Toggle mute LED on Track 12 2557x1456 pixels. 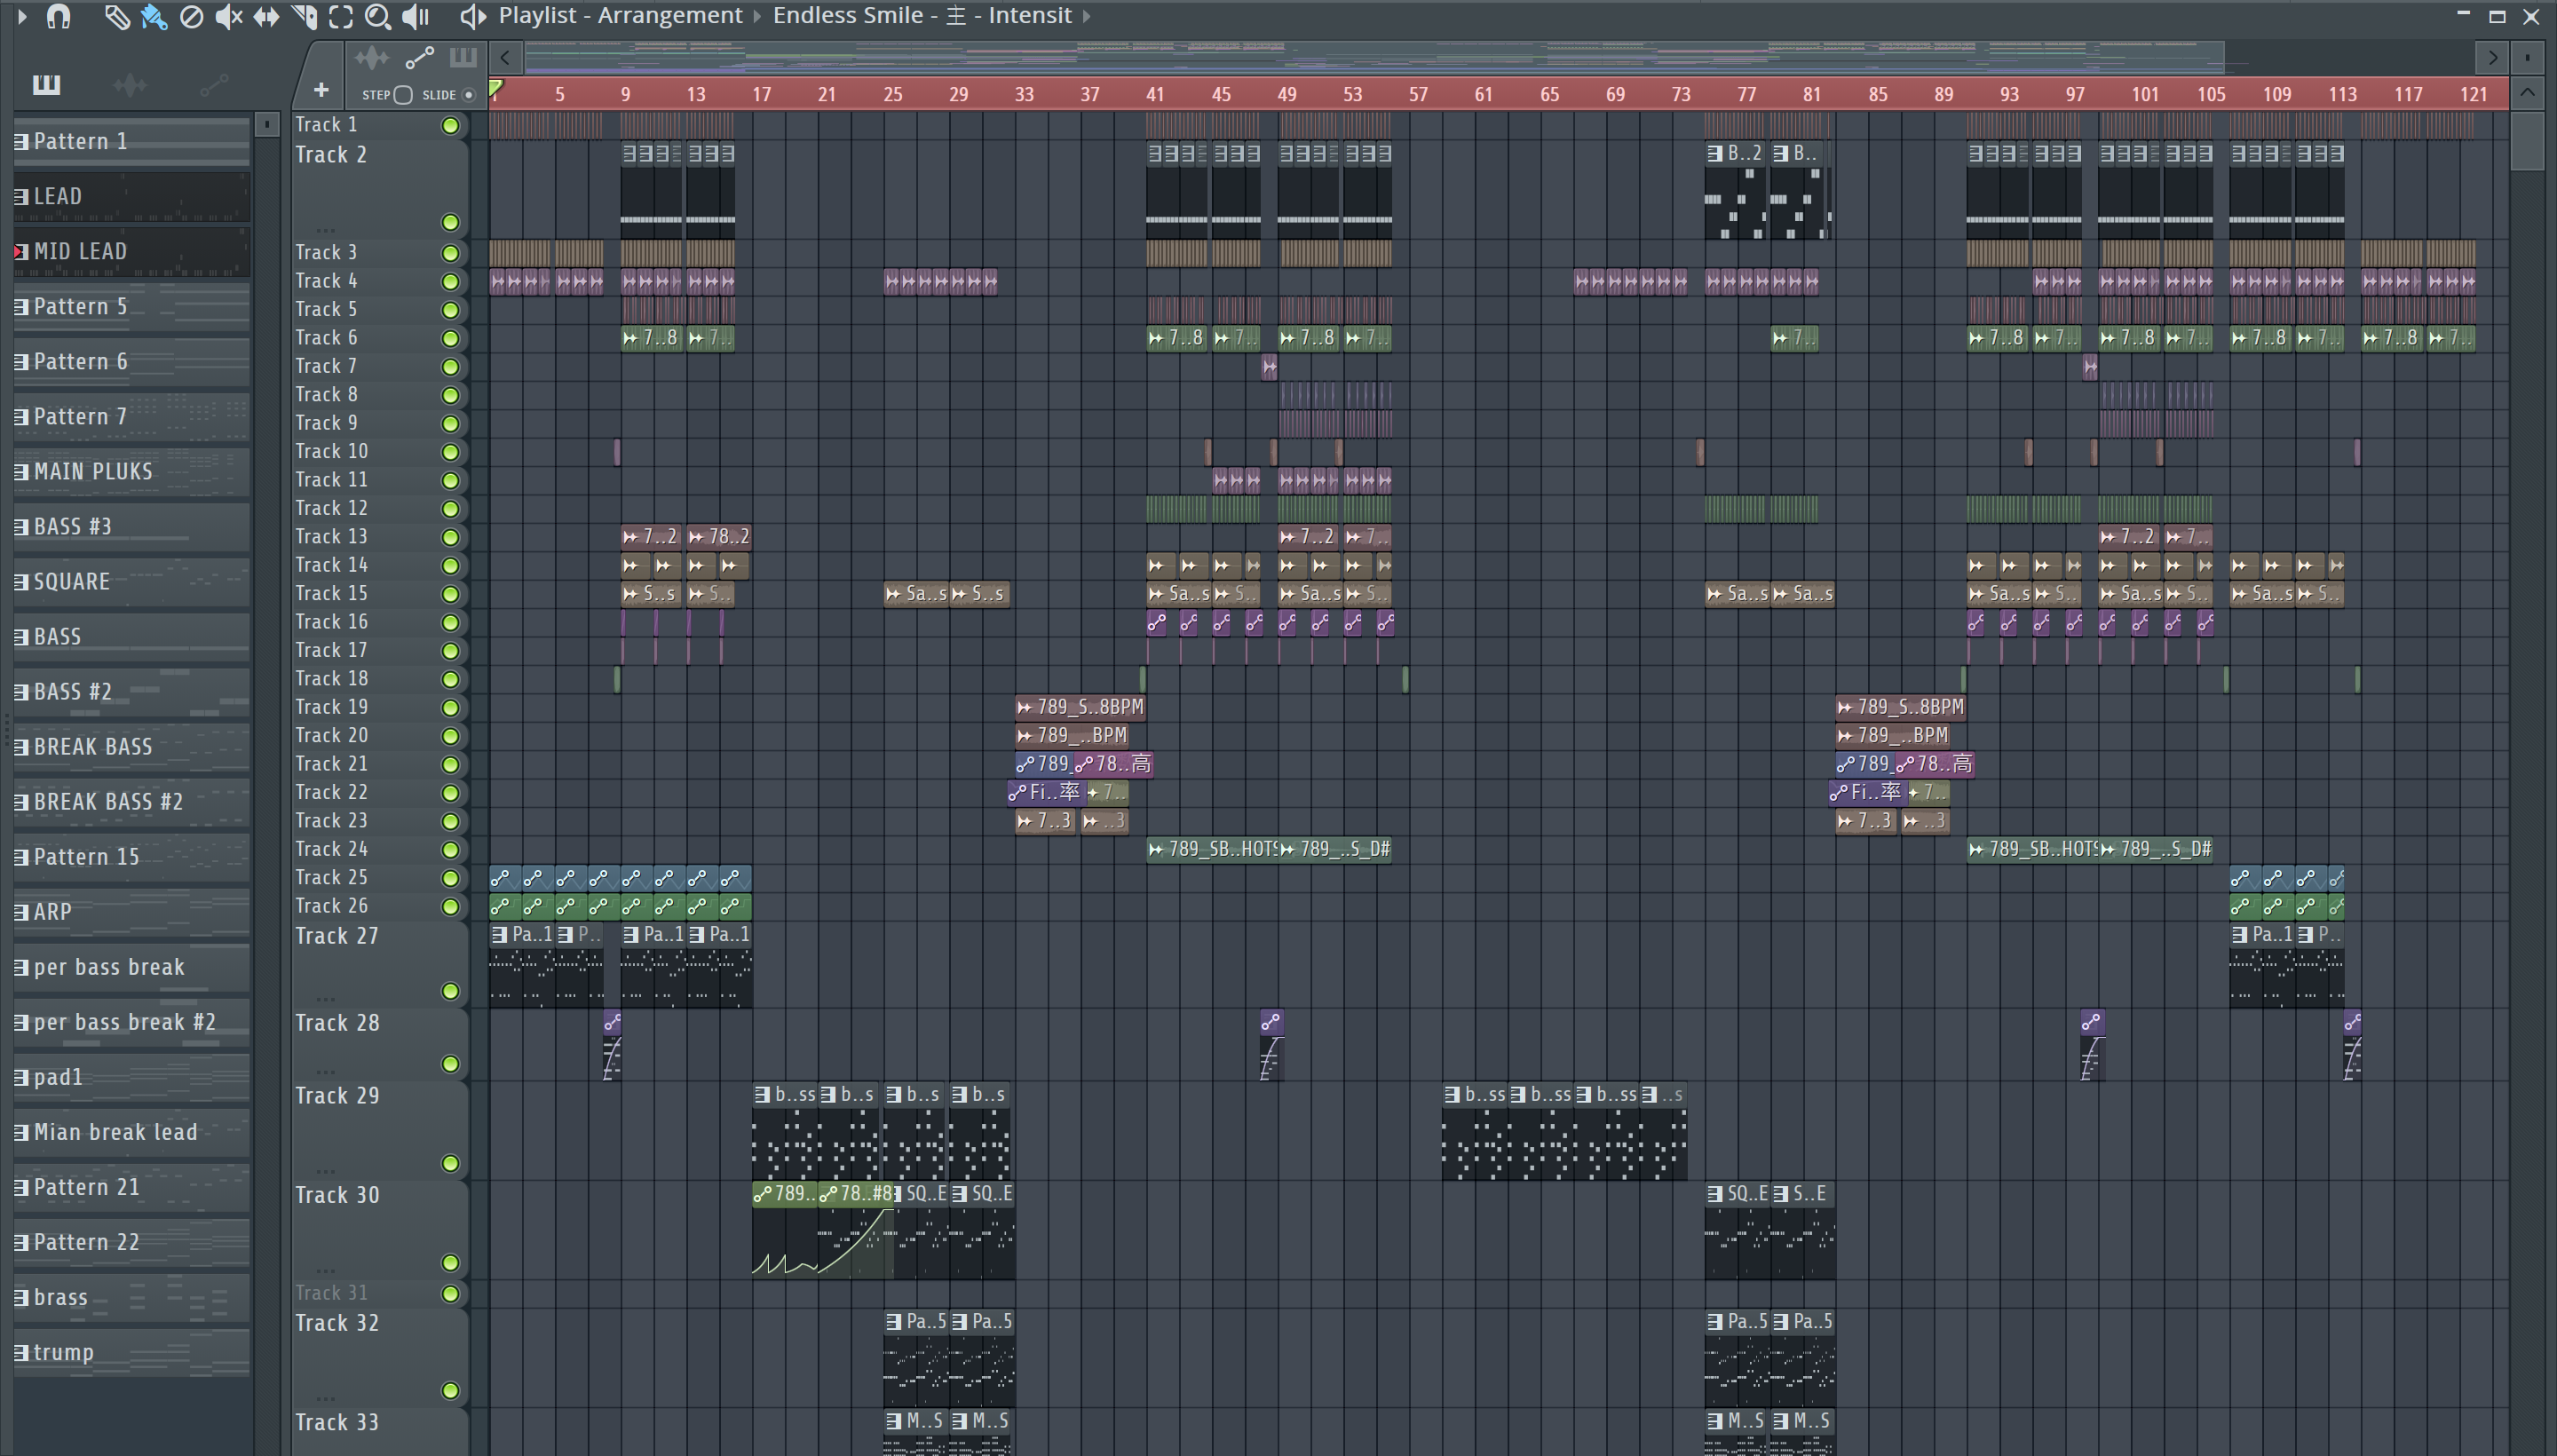pos(450,509)
